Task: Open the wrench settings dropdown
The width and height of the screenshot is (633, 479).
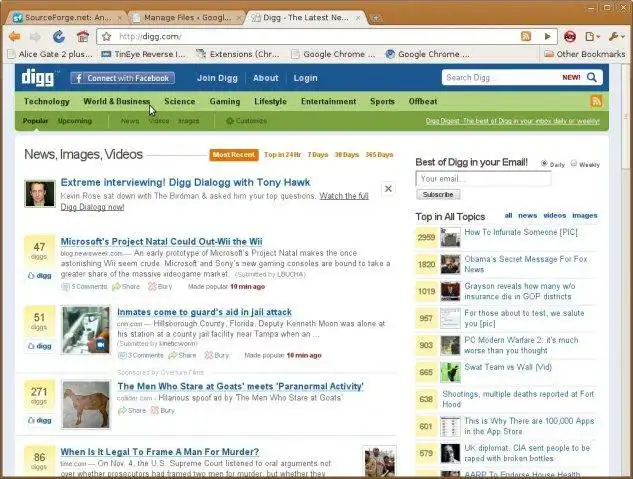Action: [x=616, y=37]
